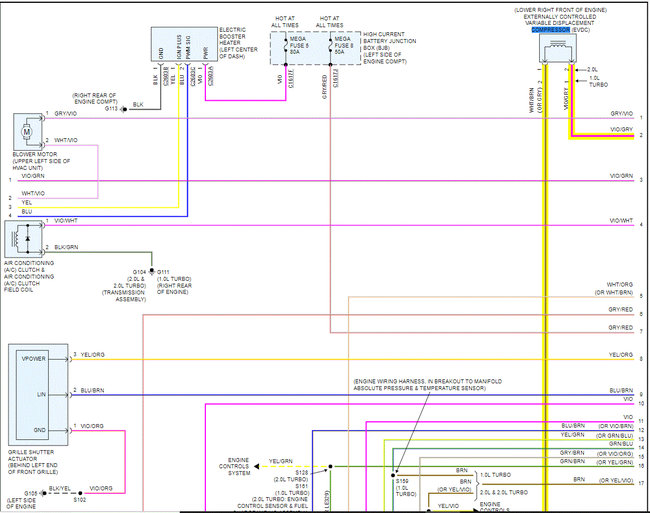Click the G113 ground label
Screen dimensions: 650x513
coord(111,109)
